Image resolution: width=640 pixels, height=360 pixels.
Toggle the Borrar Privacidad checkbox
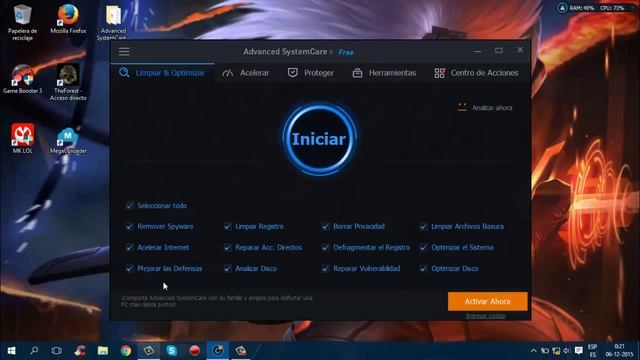pos(325,227)
